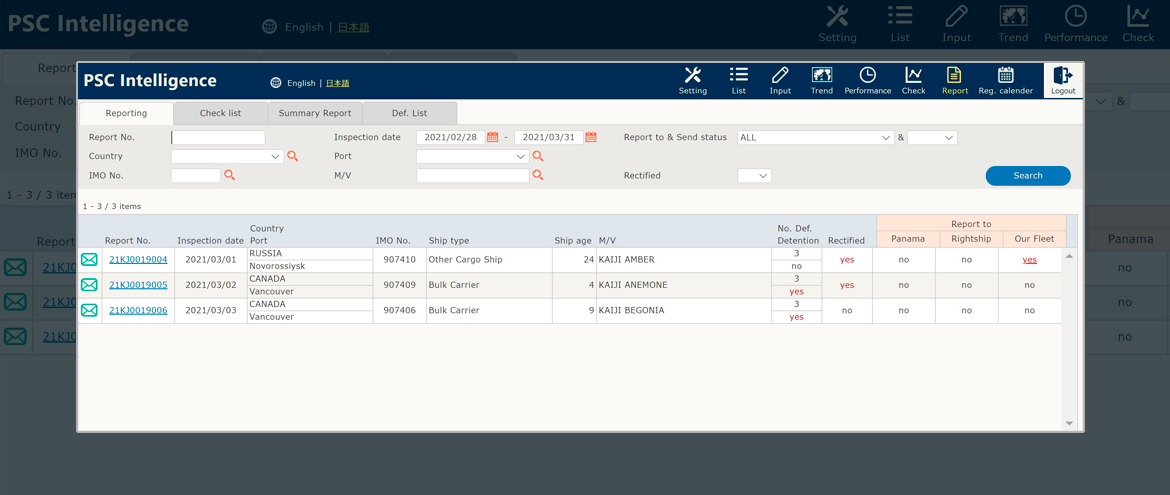Screen dimensions: 1170x495
Task: Select English language in the front window
Action: tap(301, 83)
